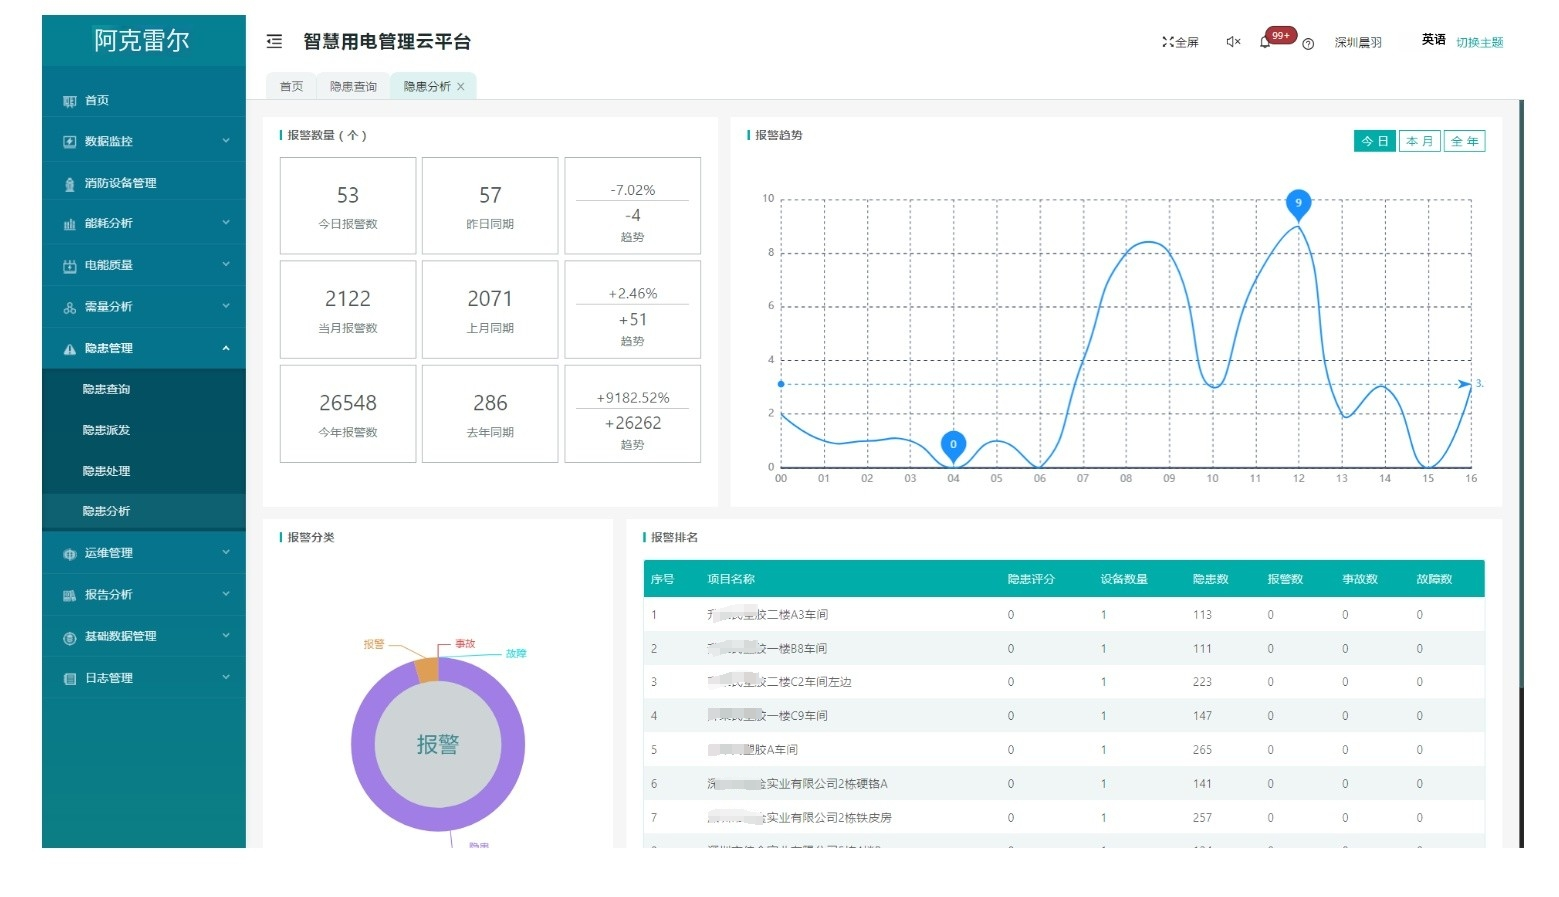Click row 7 2栋铁皮房 project name
This screenshot has height=897, width=1559.
799,818
